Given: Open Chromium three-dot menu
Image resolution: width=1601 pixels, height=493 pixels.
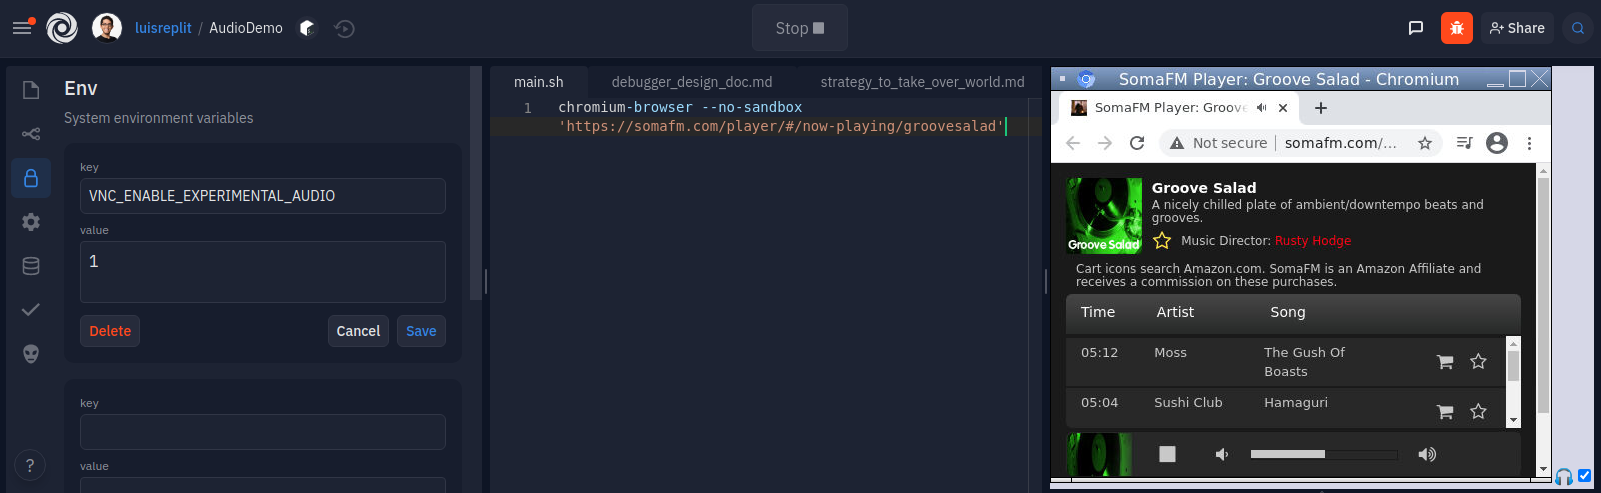Looking at the screenshot, I should pyautogui.click(x=1529, y=143).
